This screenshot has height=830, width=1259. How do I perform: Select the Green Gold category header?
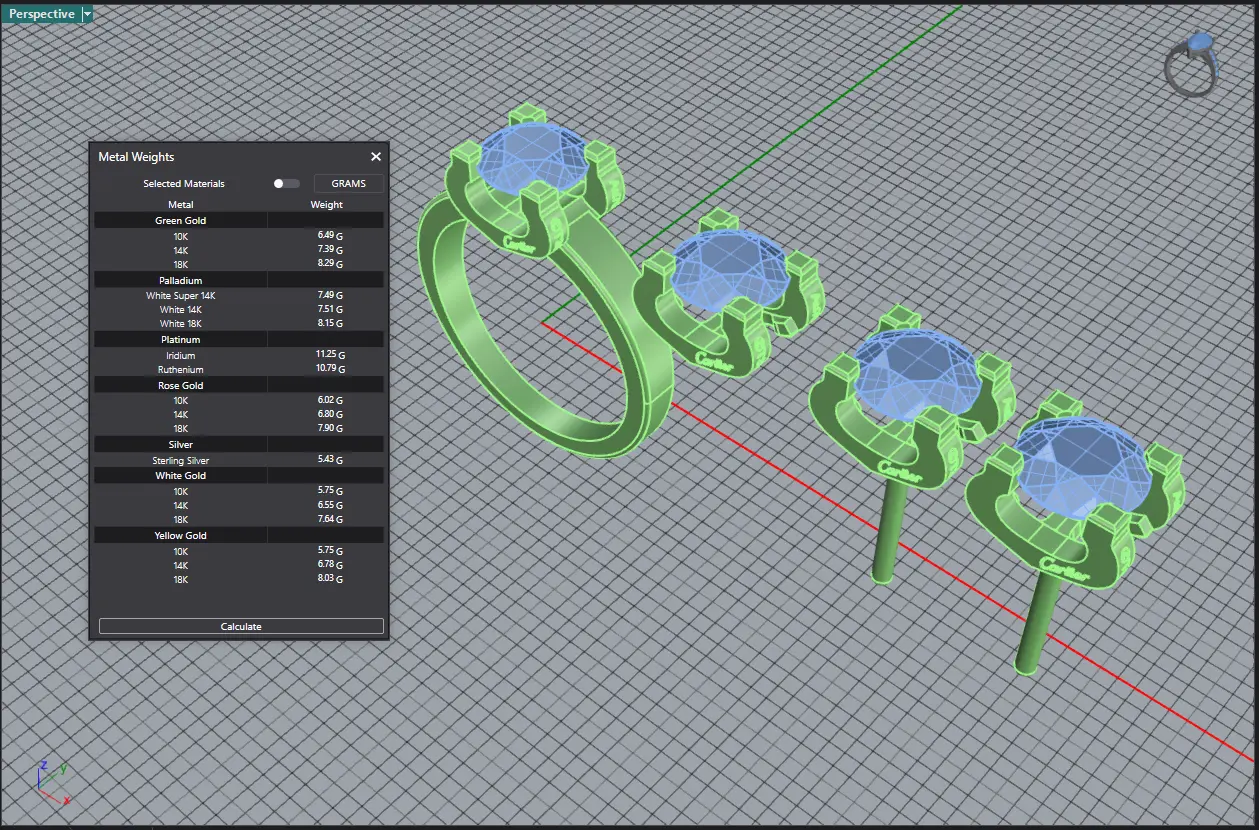pyautogui.click(x=181, y=220)
